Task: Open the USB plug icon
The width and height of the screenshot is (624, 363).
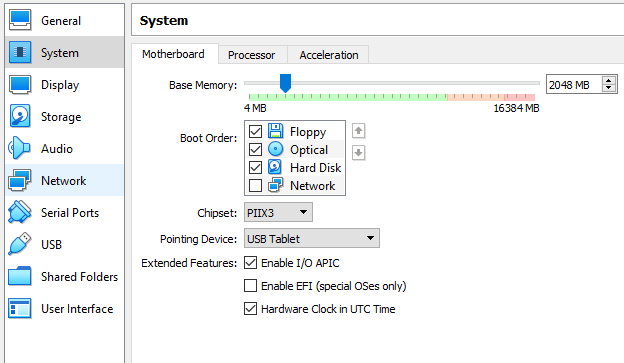Action: pos(20,244)
